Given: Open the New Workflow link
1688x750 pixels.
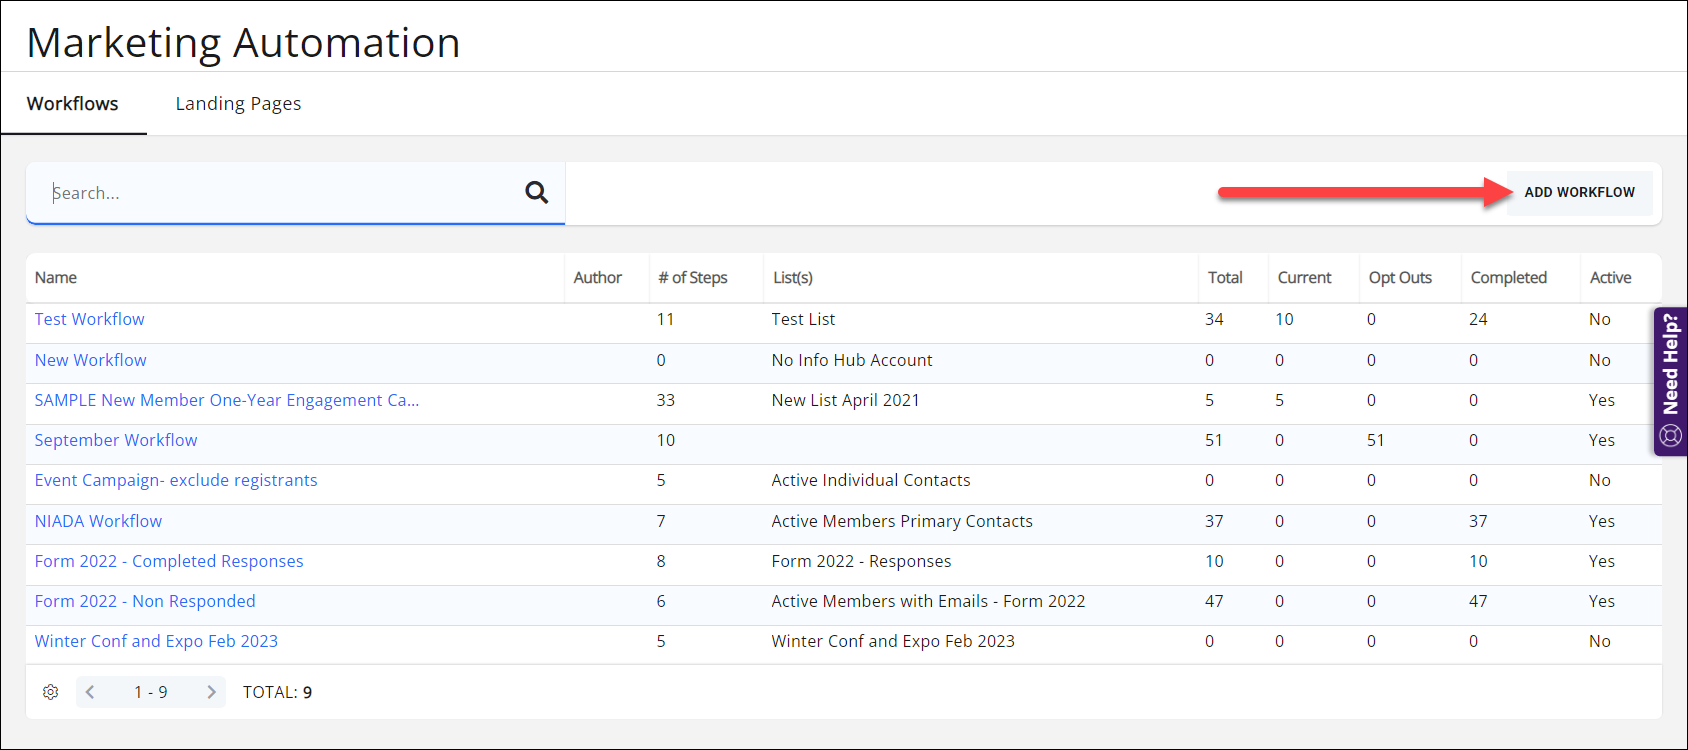Looking at the screenshot, I should coord(91,360).
